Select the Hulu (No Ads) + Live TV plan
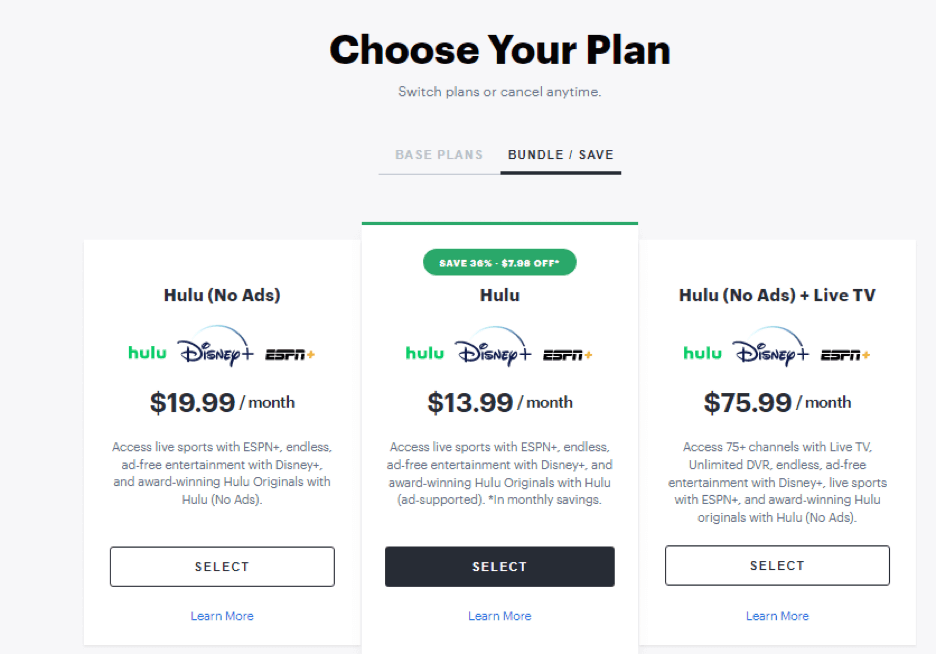This screenshot has width=936, height=654. coord(777,565)
